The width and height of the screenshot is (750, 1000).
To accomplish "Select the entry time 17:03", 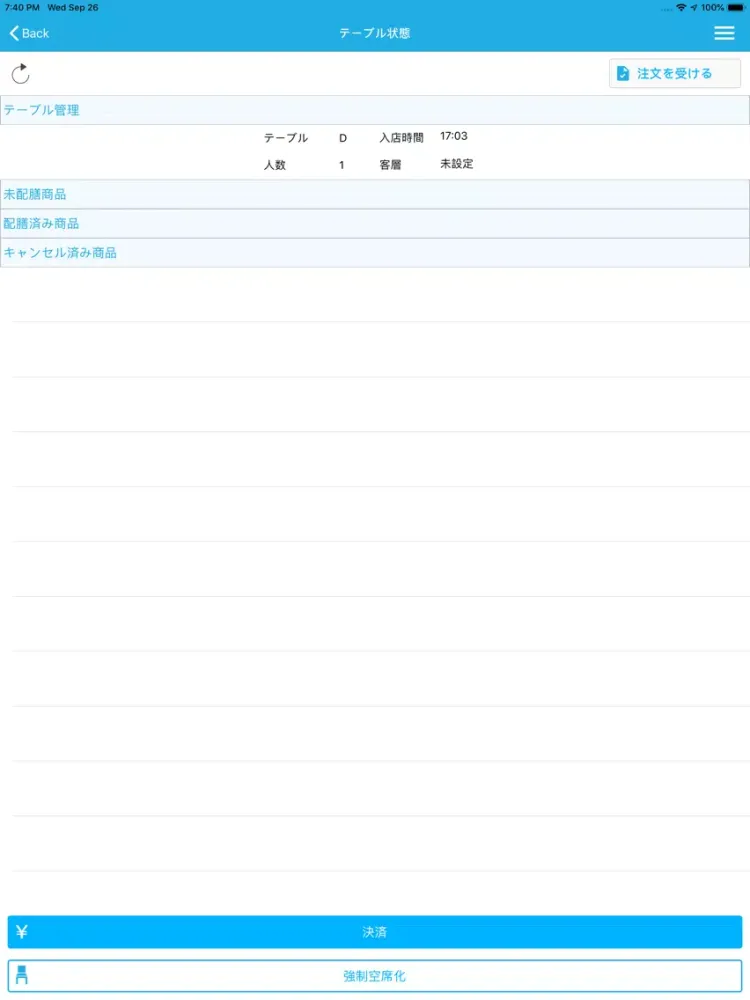I will [453, 136].
